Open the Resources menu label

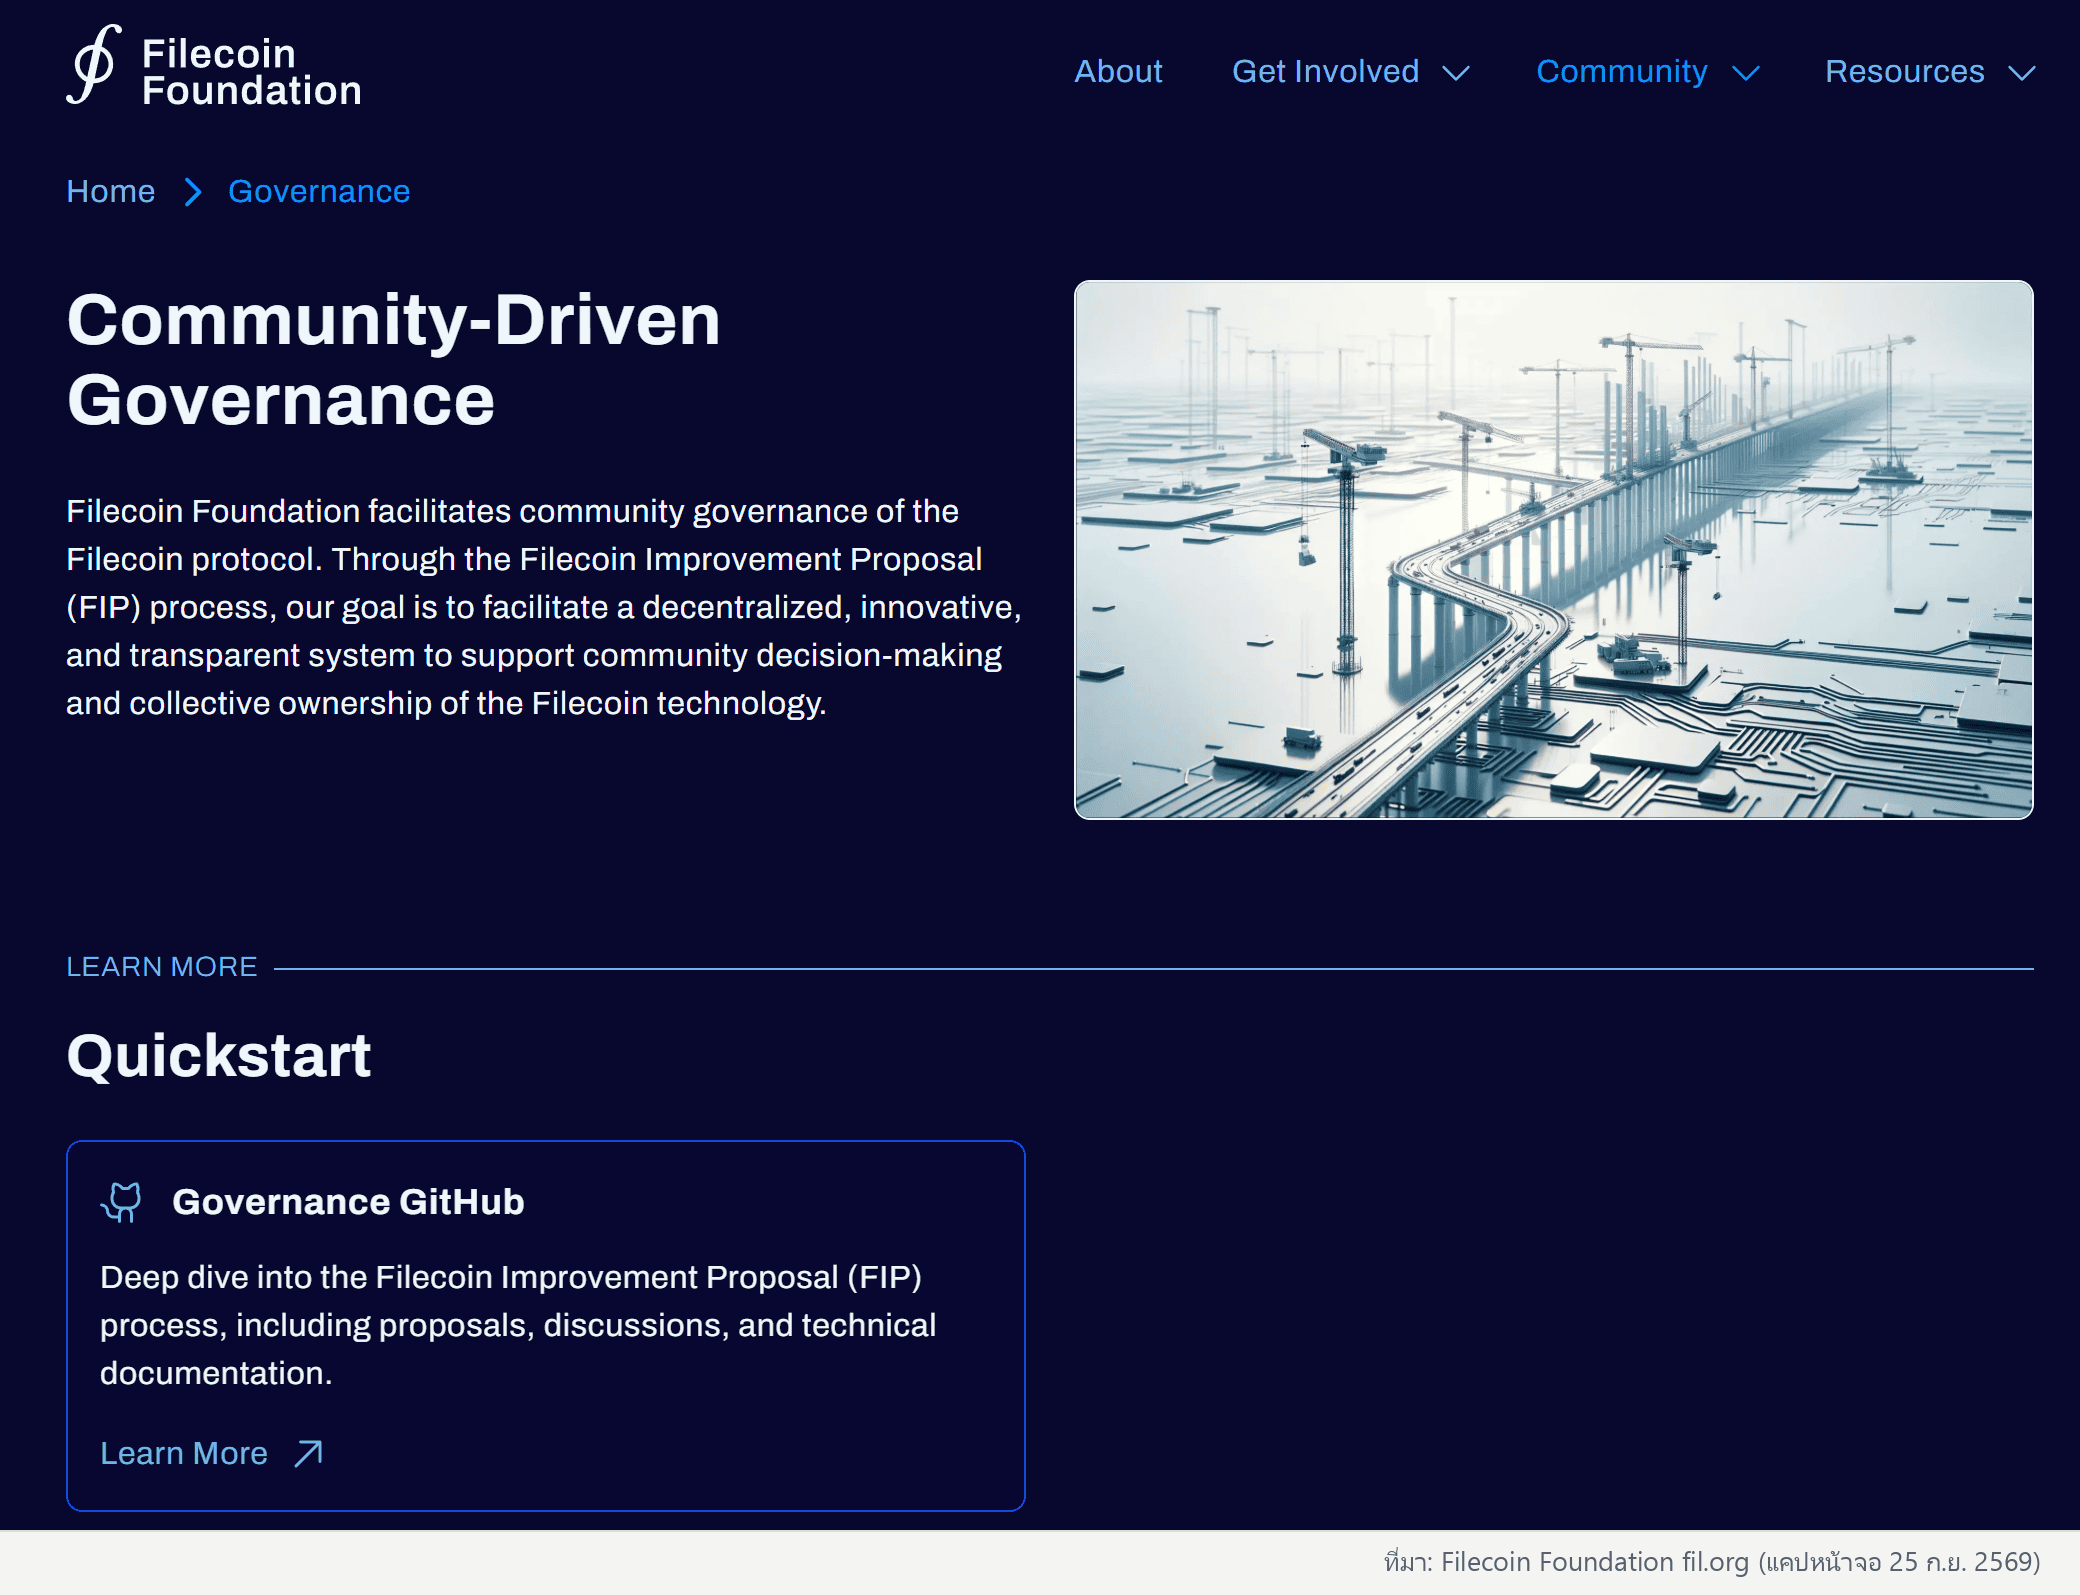tap(1904, 72)
